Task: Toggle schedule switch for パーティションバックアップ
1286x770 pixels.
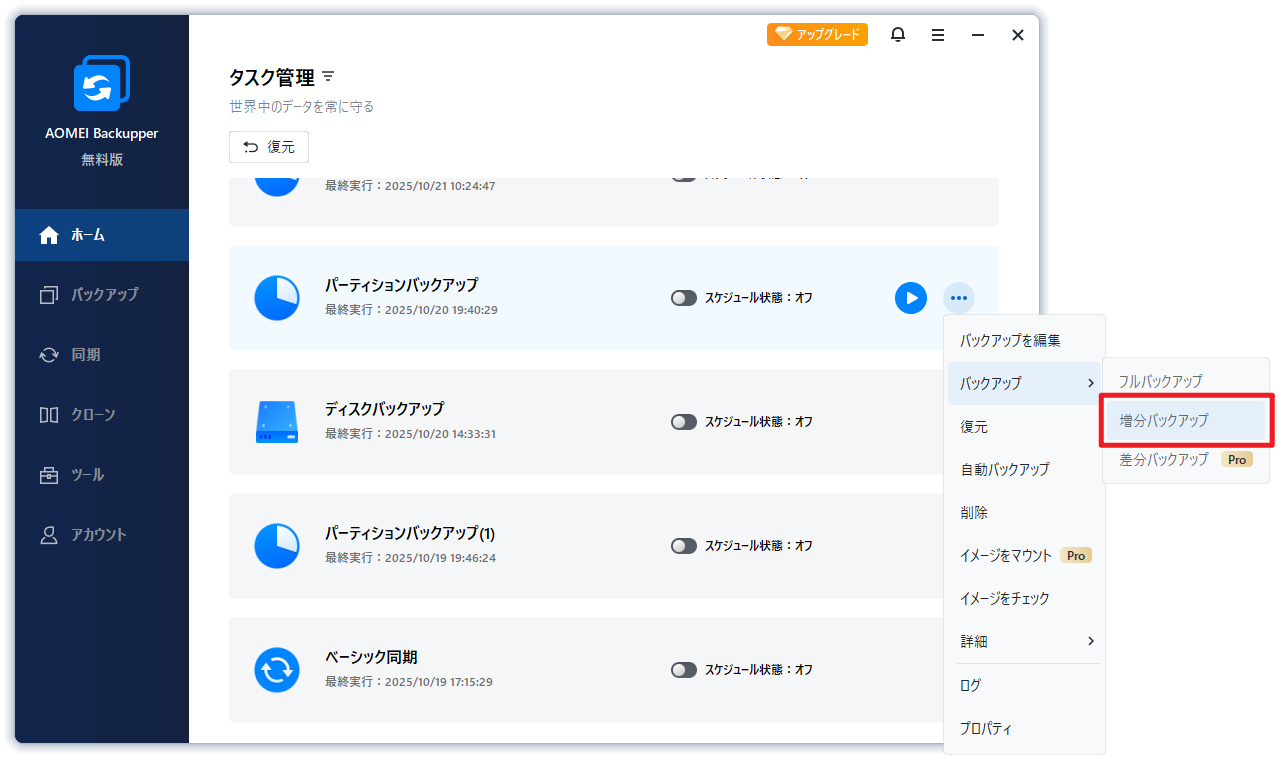Action: coord(684,298)
